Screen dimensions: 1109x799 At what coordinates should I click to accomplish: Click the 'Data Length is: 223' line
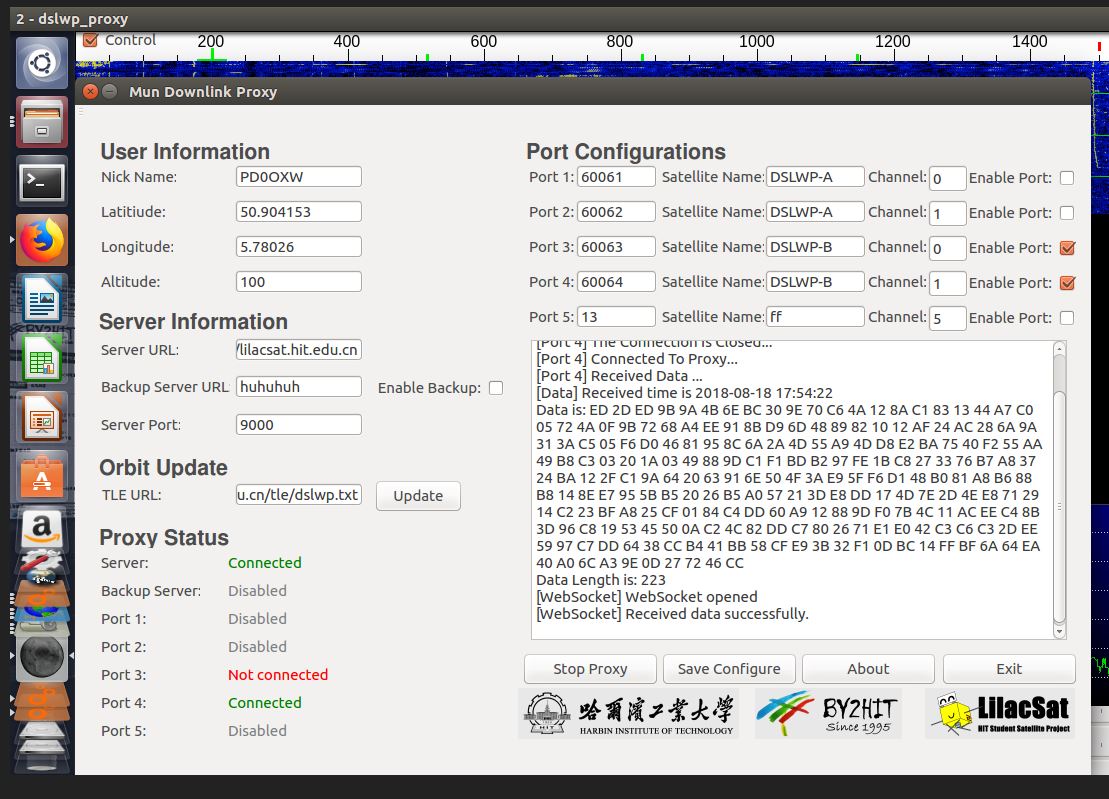pos(600,580)
